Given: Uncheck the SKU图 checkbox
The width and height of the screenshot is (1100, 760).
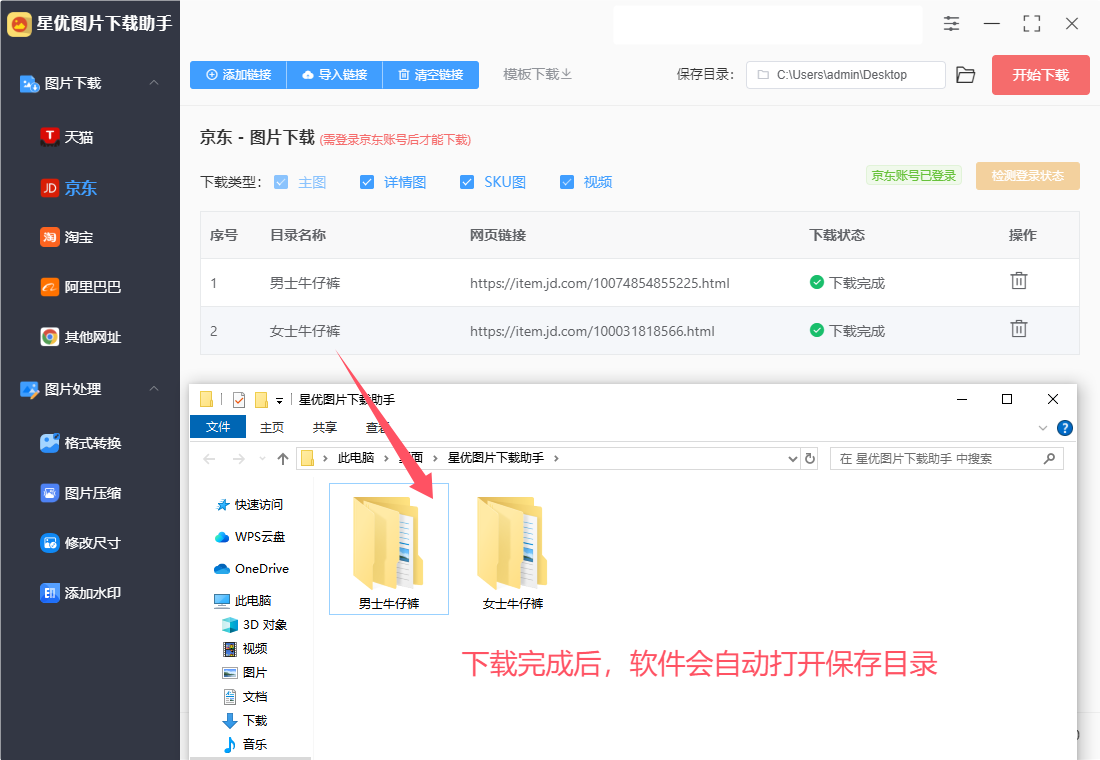Looking at the screenshot, I should 467,182.
